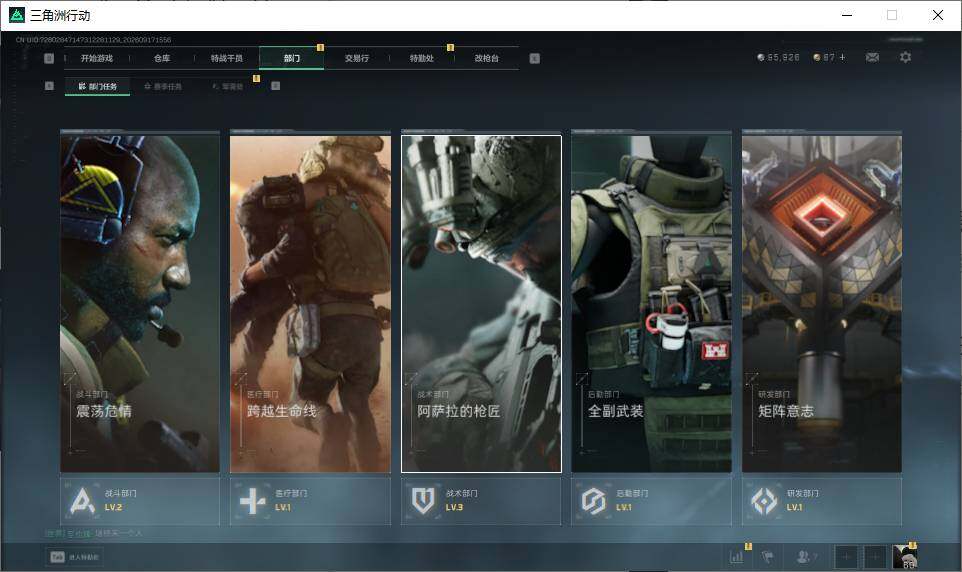Open the third sub-tab with notification badge
The height and width of the screenshot is (572, 962).
click(228, 87)
